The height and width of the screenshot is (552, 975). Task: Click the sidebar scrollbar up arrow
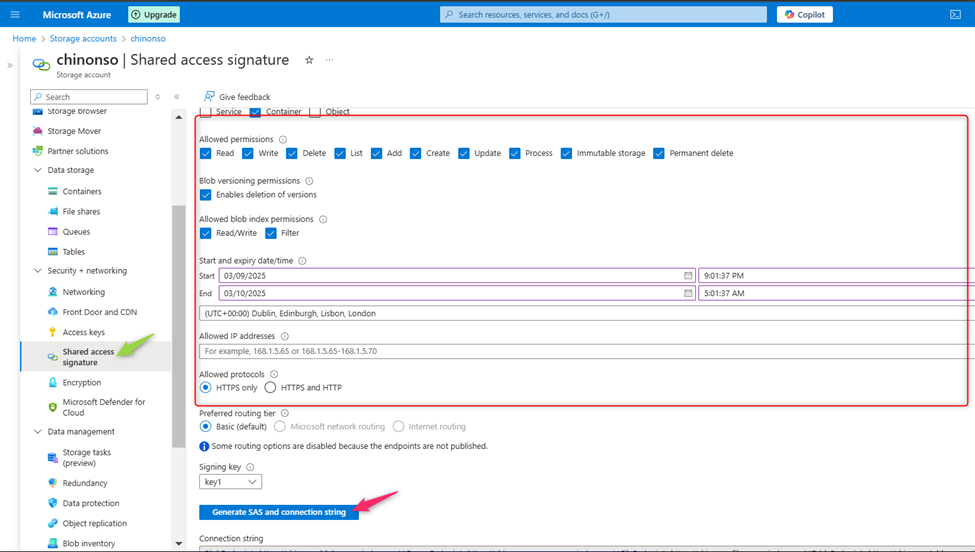pos(178,117)
